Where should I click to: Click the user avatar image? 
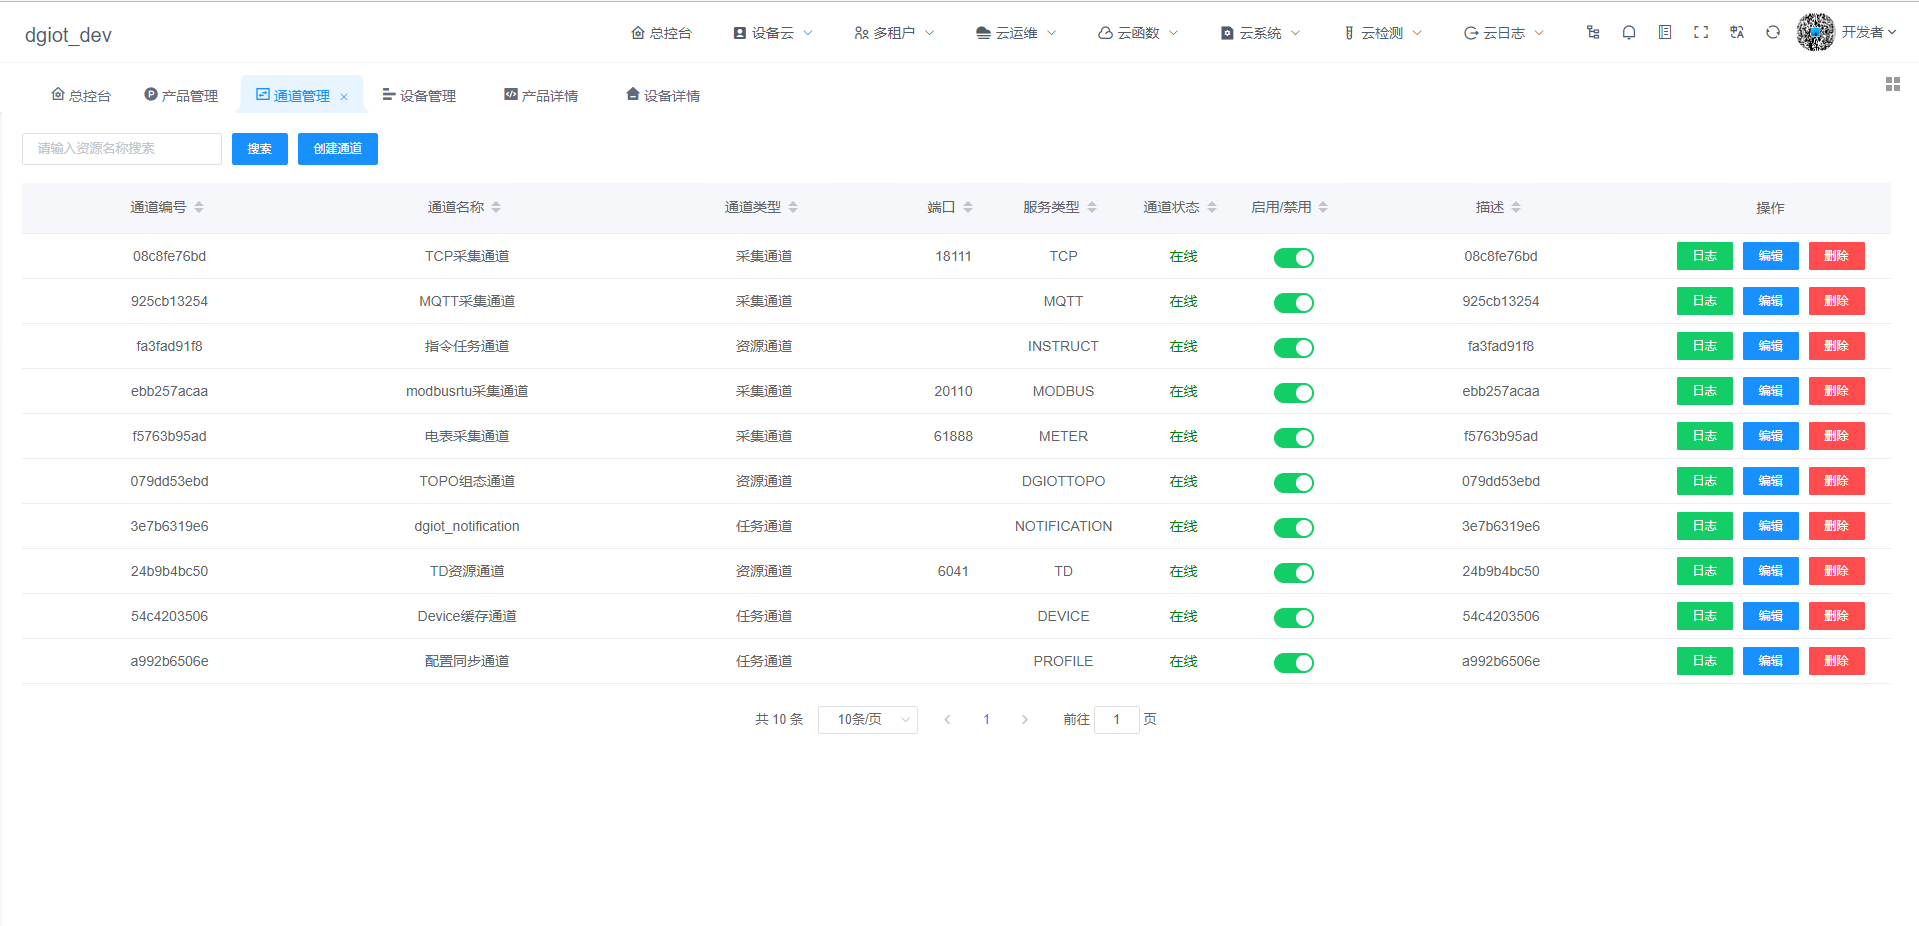click(x=1815, y=33)
